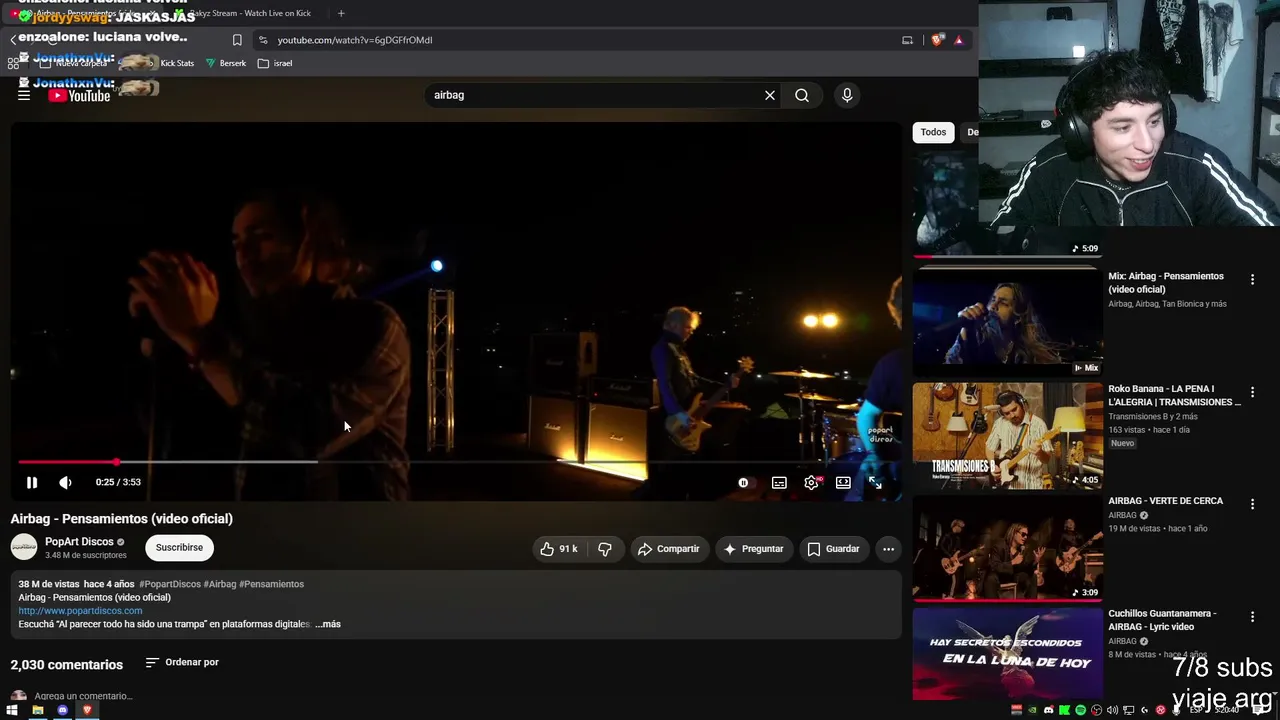1280x720 pixels.
Task: Open the Windows Start menu
Action: 12,710
